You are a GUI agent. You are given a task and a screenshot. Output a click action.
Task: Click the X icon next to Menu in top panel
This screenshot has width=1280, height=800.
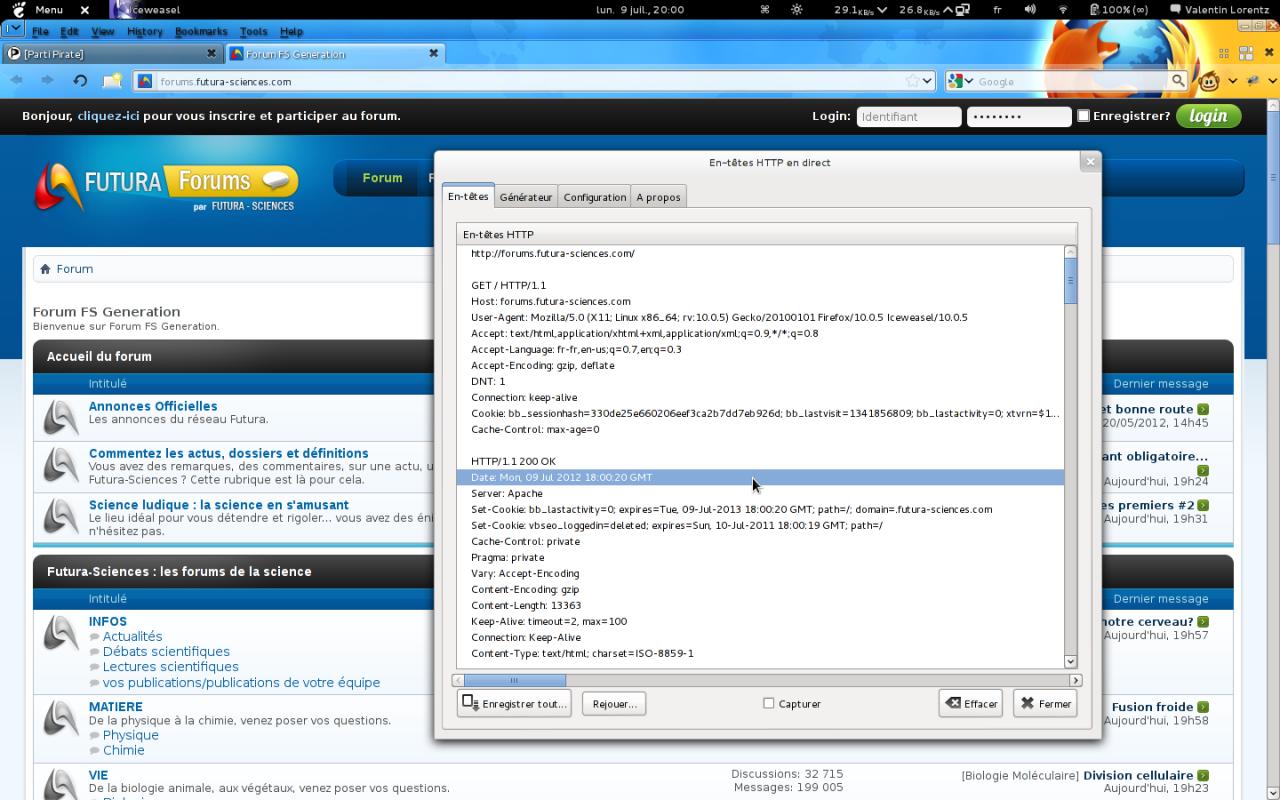[x=84, y=9]
